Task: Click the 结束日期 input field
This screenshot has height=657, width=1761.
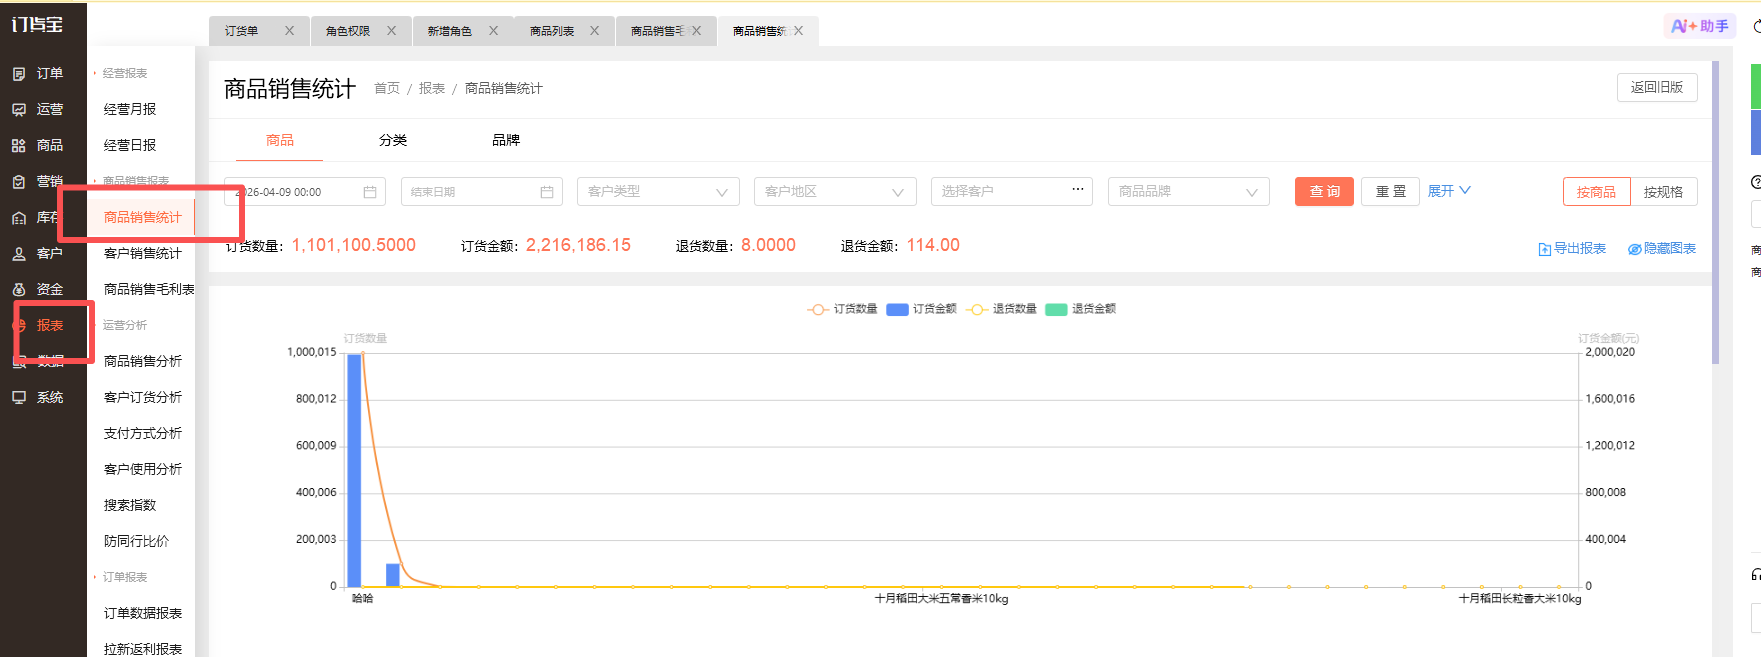Action: pos(482,192)
